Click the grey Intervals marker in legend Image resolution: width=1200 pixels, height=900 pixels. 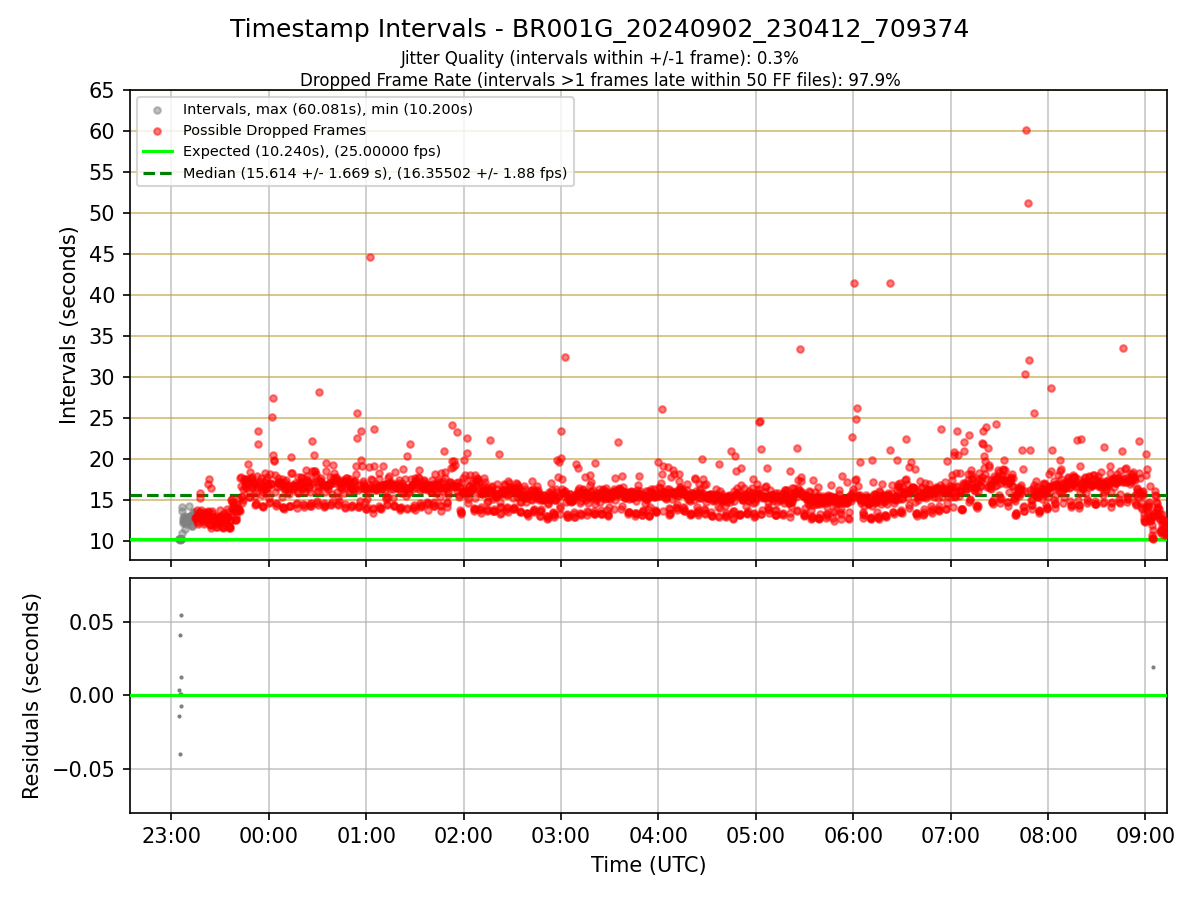(157, 110)
